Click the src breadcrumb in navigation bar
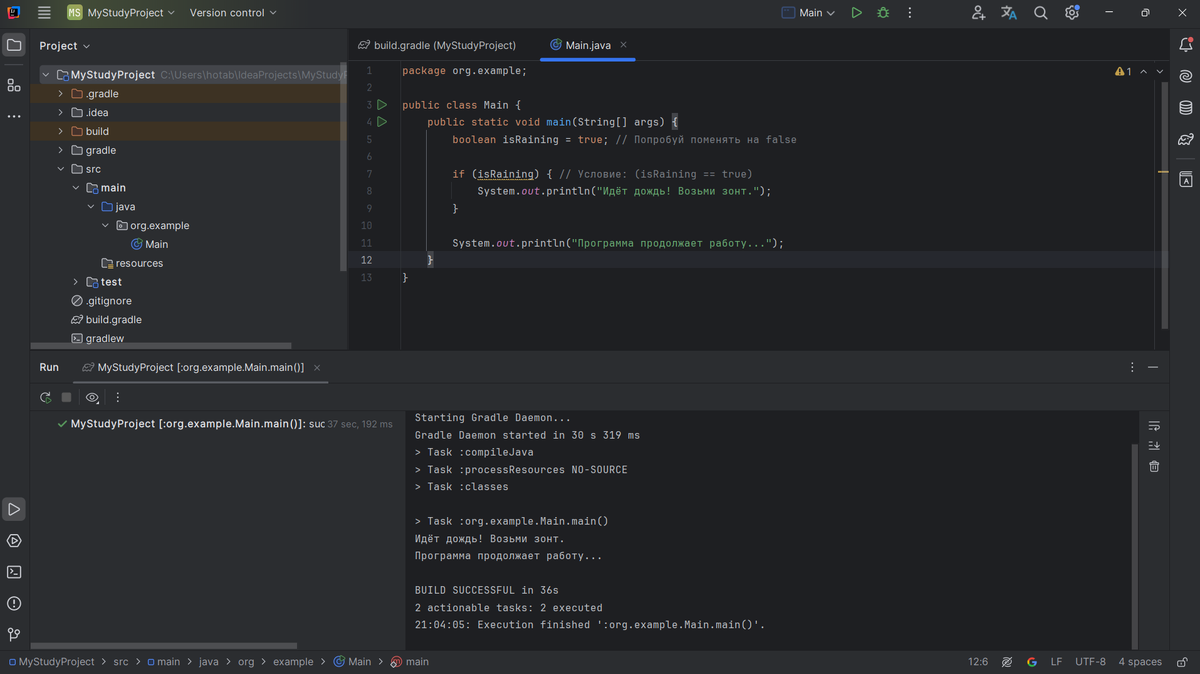 [120, 662]
